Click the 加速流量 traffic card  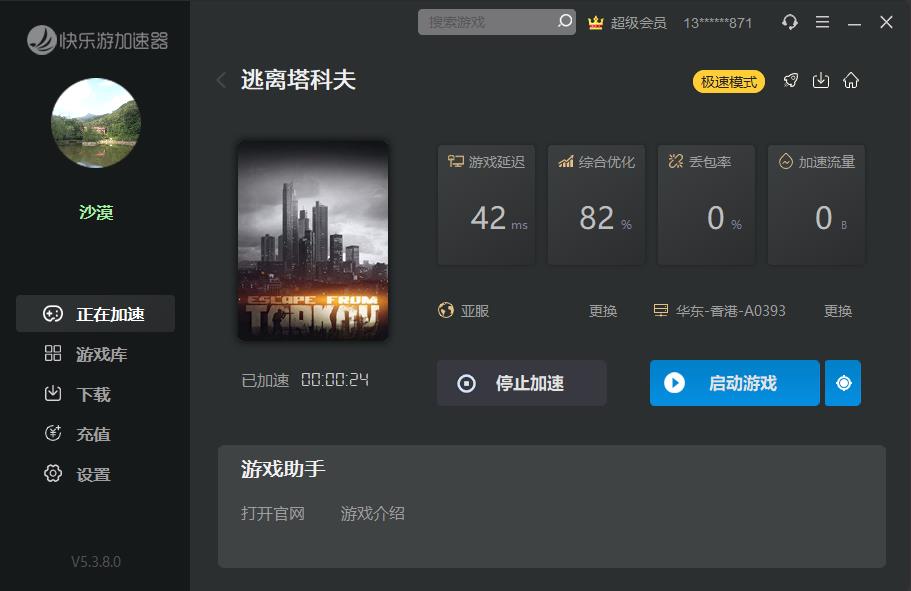816,205
